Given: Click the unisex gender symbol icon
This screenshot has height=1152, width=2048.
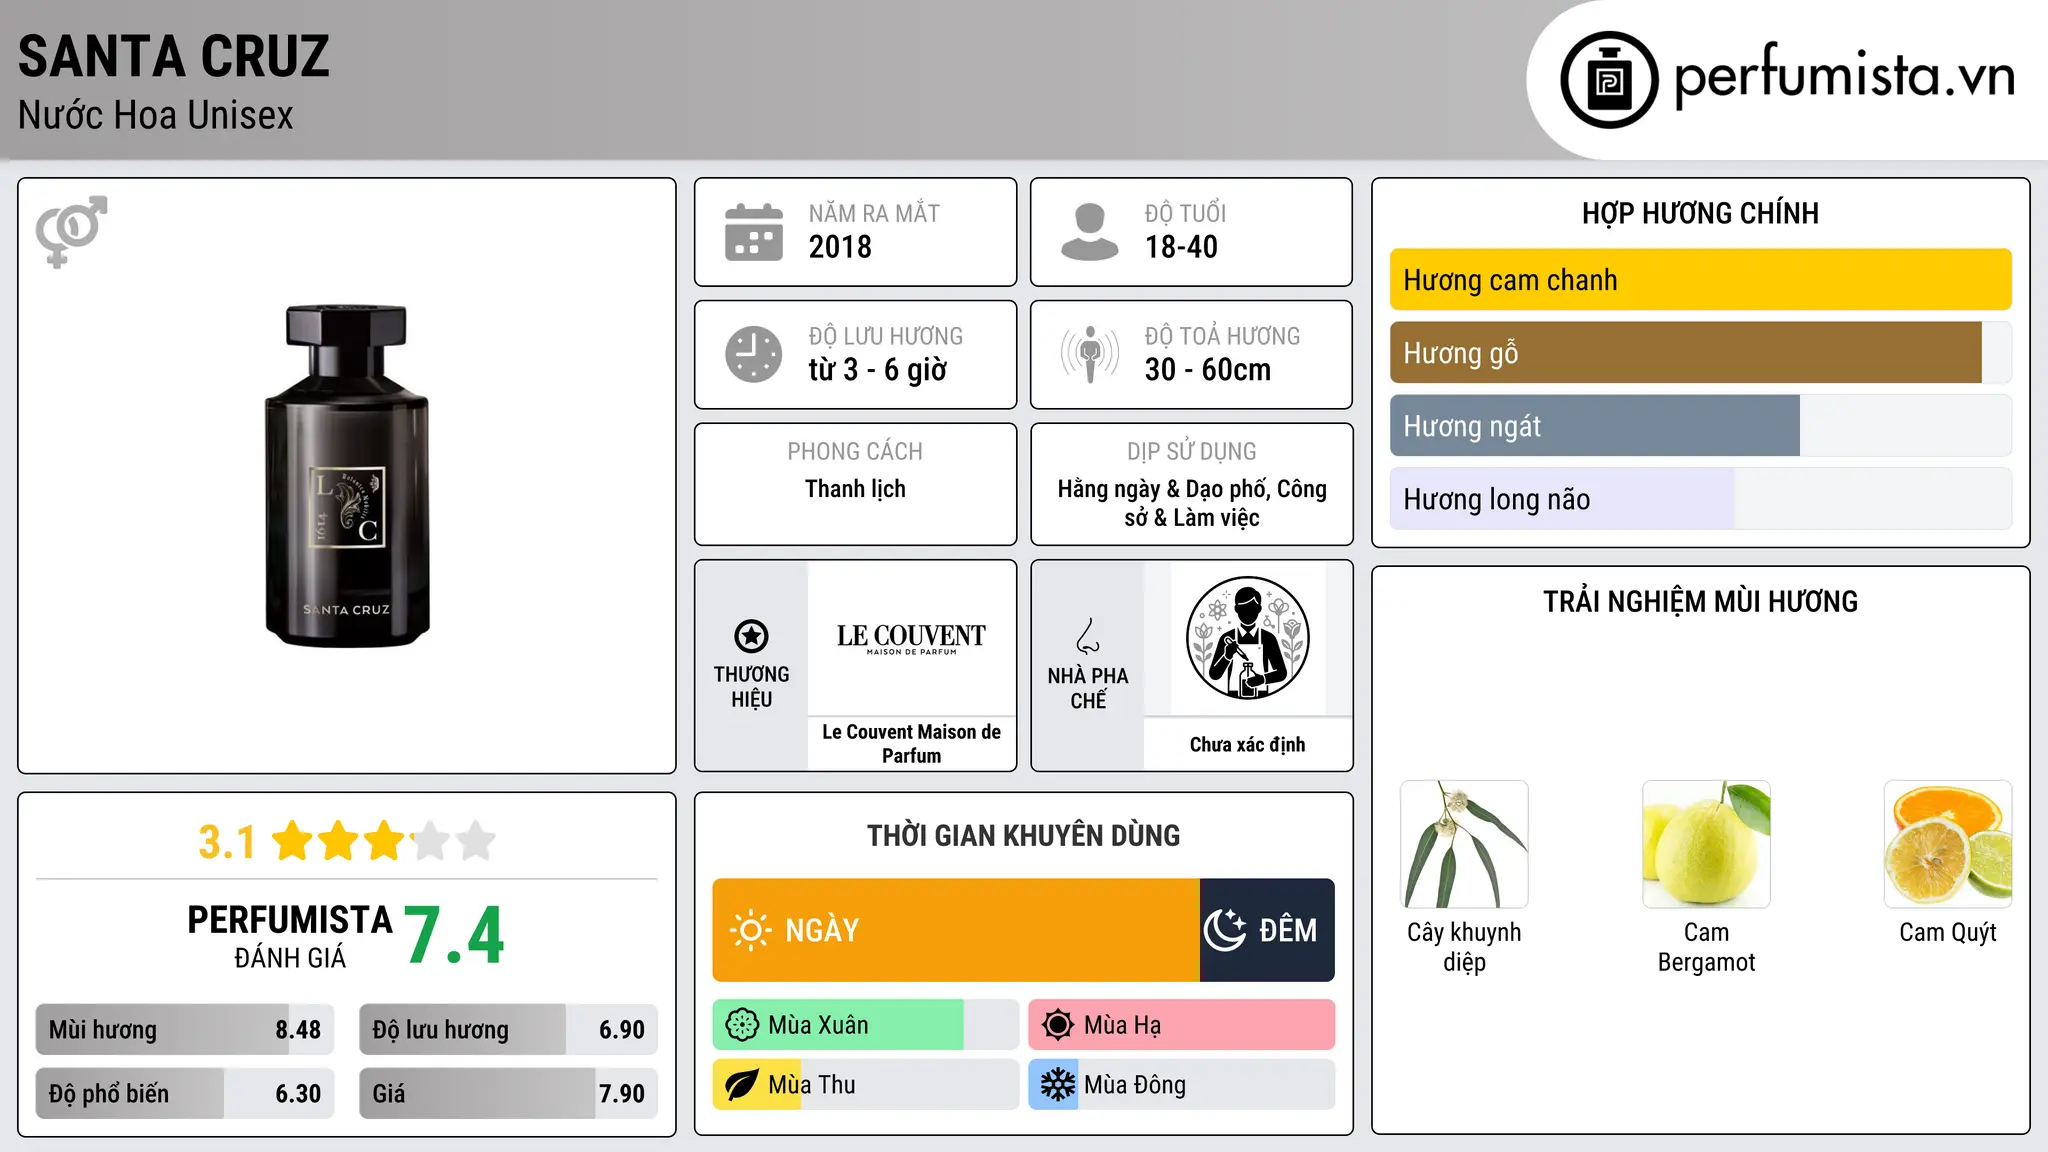Looking at the screenshot, I should (x=71, y=231).
